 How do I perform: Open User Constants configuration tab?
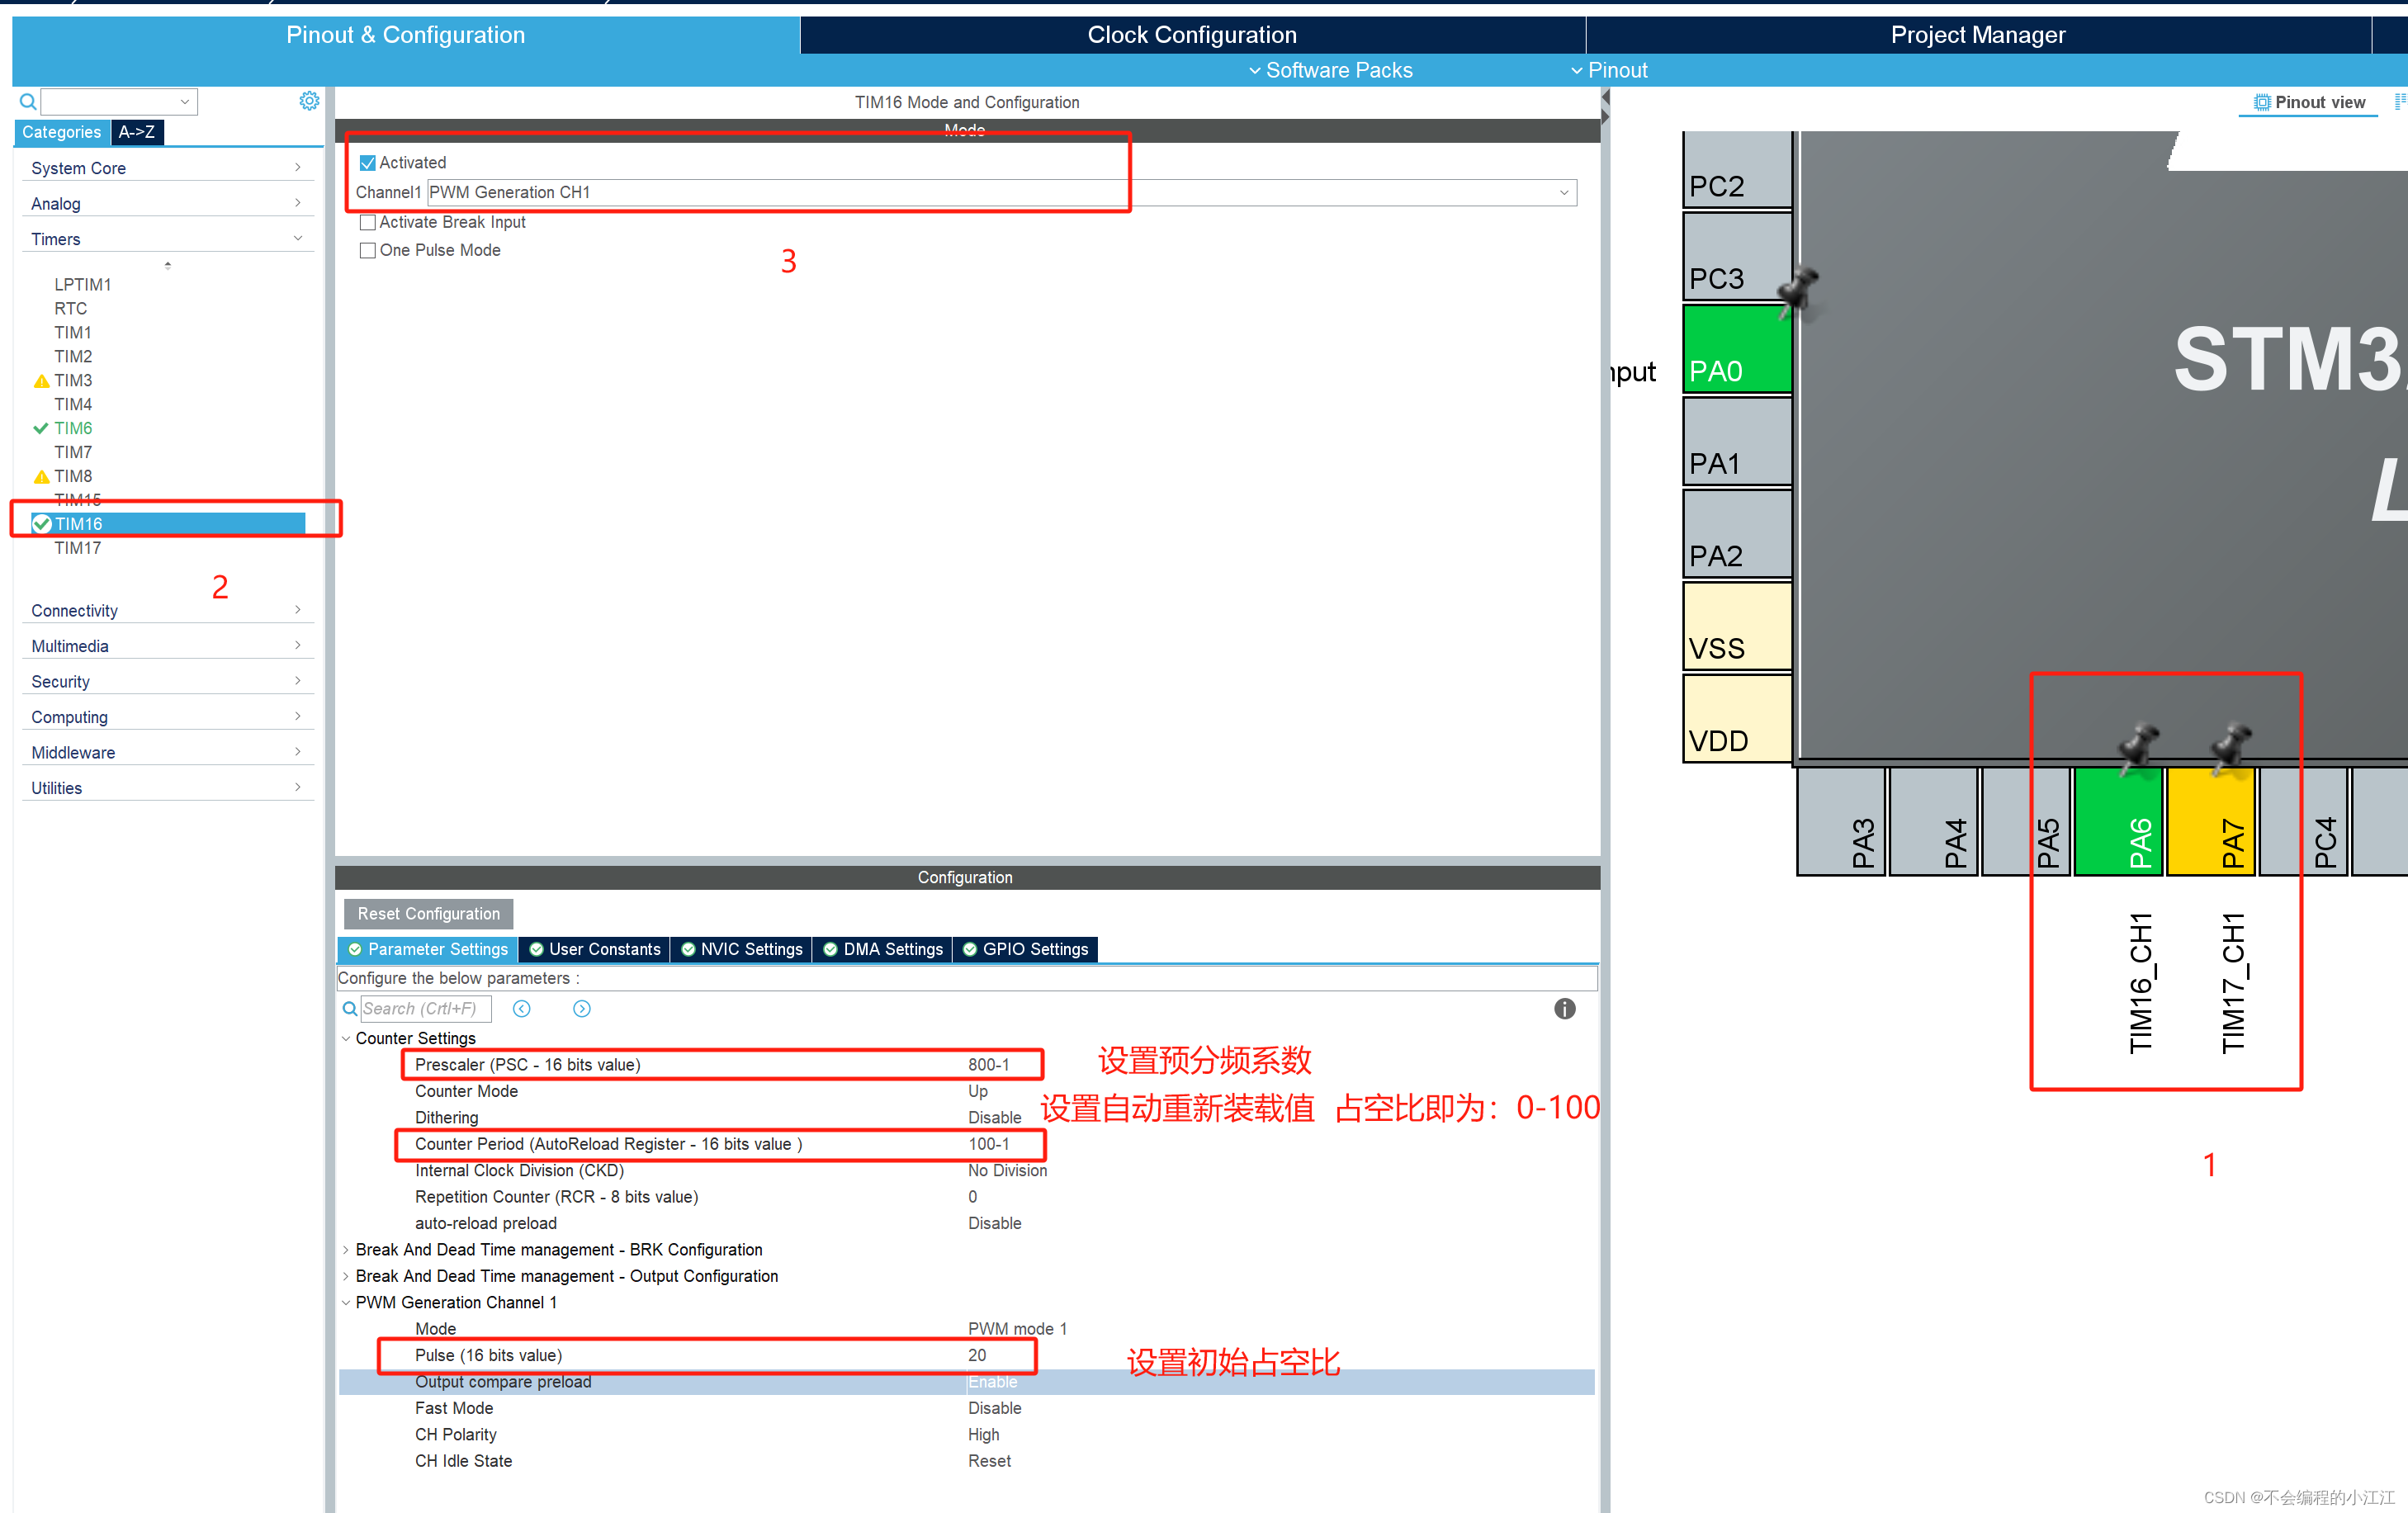point(601,947)
